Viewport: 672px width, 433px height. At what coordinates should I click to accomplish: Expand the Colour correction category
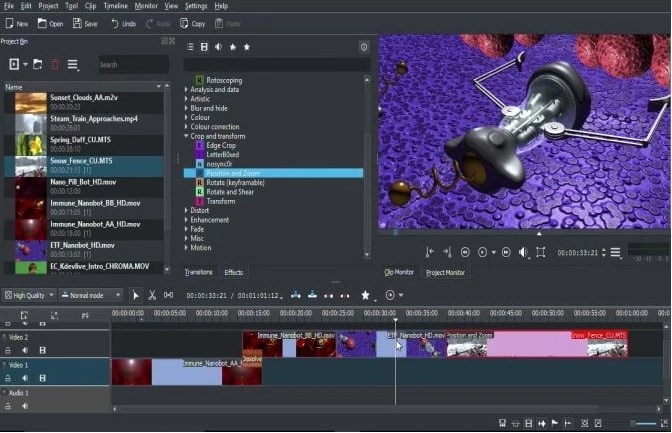click(x=186, y=126)
